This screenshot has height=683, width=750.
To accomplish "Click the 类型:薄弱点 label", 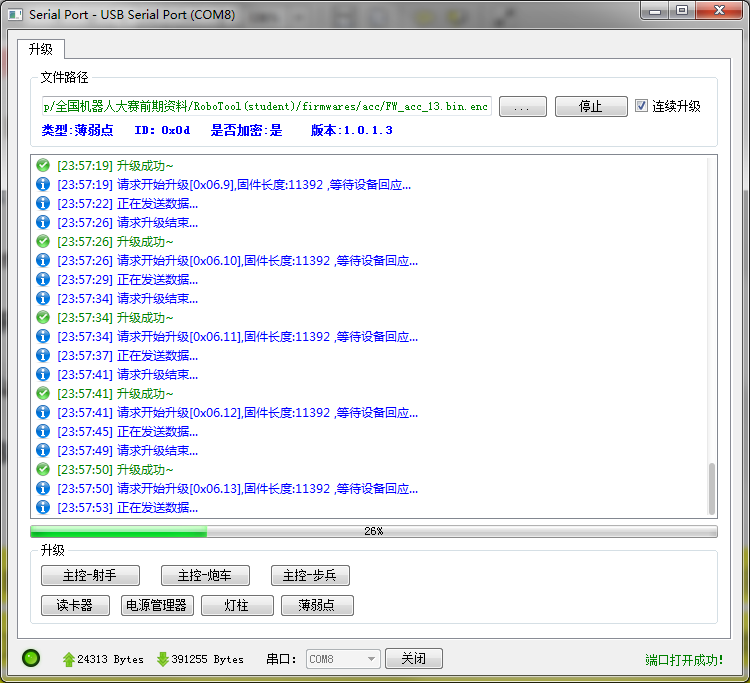I will (x=77, y=130).
